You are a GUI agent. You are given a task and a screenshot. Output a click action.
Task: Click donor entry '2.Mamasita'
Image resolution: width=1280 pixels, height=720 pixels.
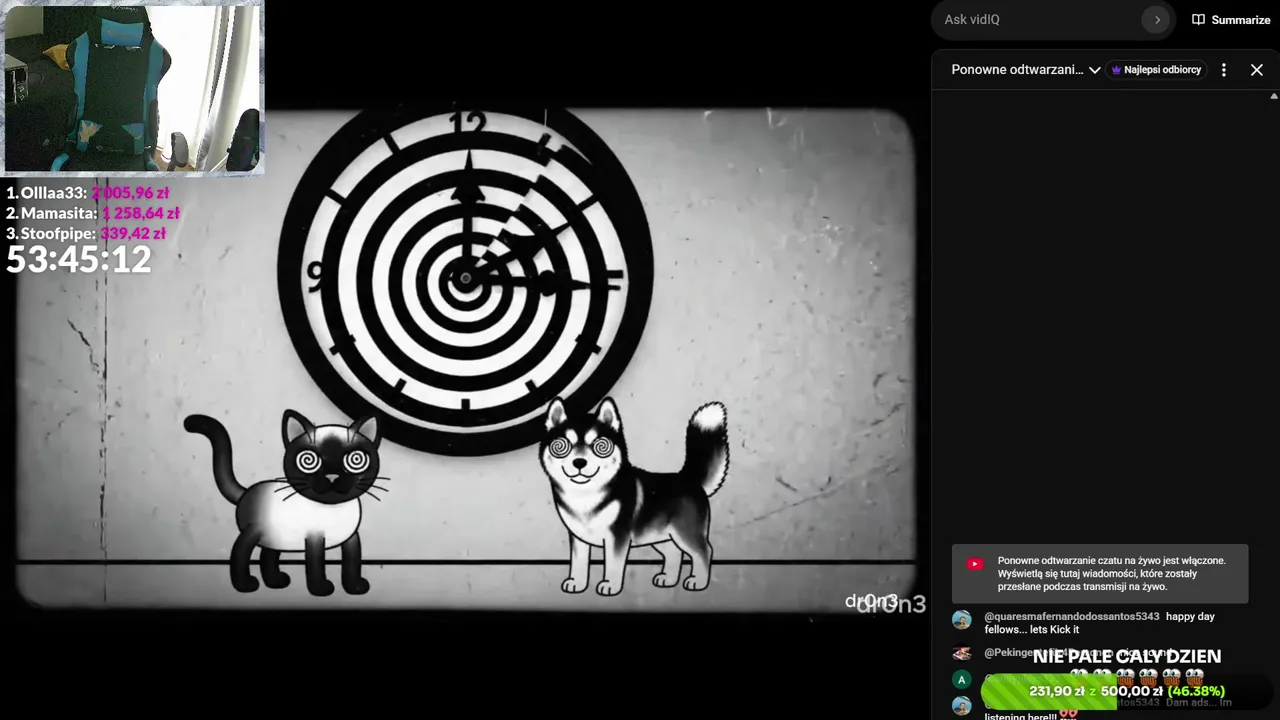coord(93,213)
